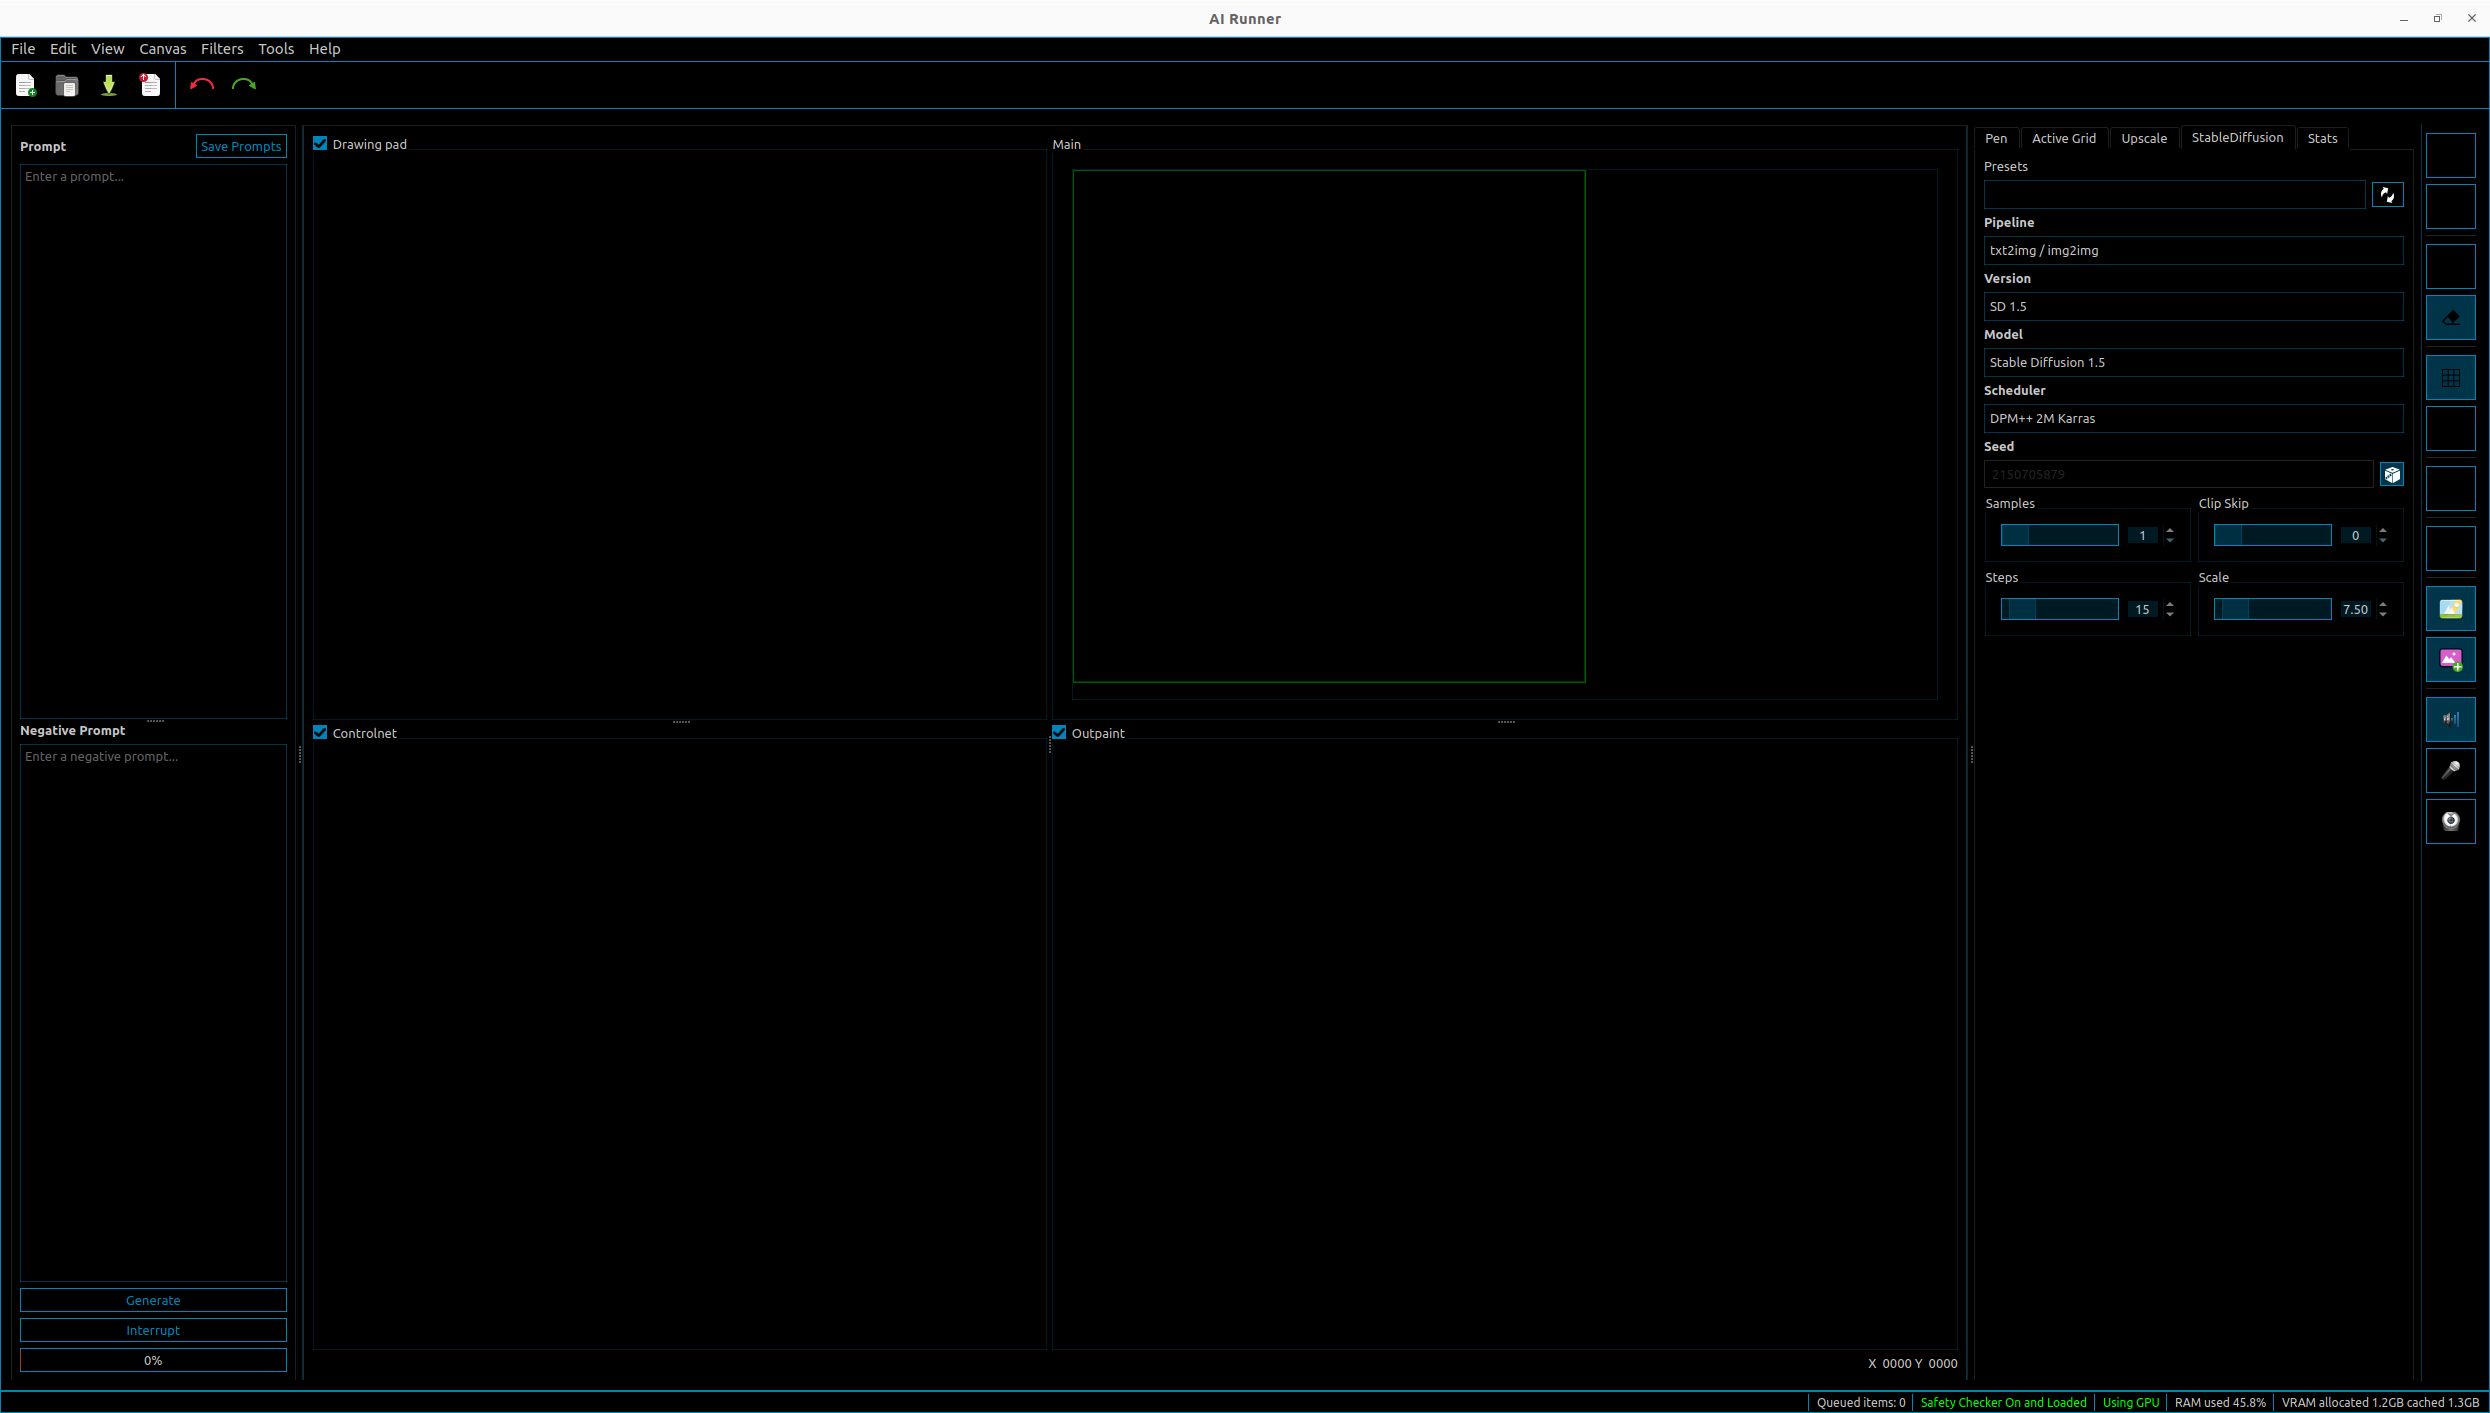Viewport: 2490px width, 1413px height.
Task: Click the Interrupt button
Action: coord(152,1331)
